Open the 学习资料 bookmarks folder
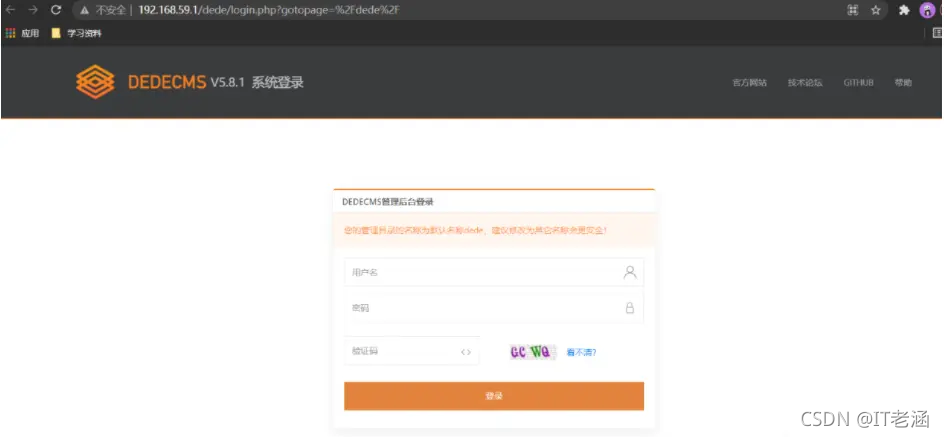 tap(76, 34)
